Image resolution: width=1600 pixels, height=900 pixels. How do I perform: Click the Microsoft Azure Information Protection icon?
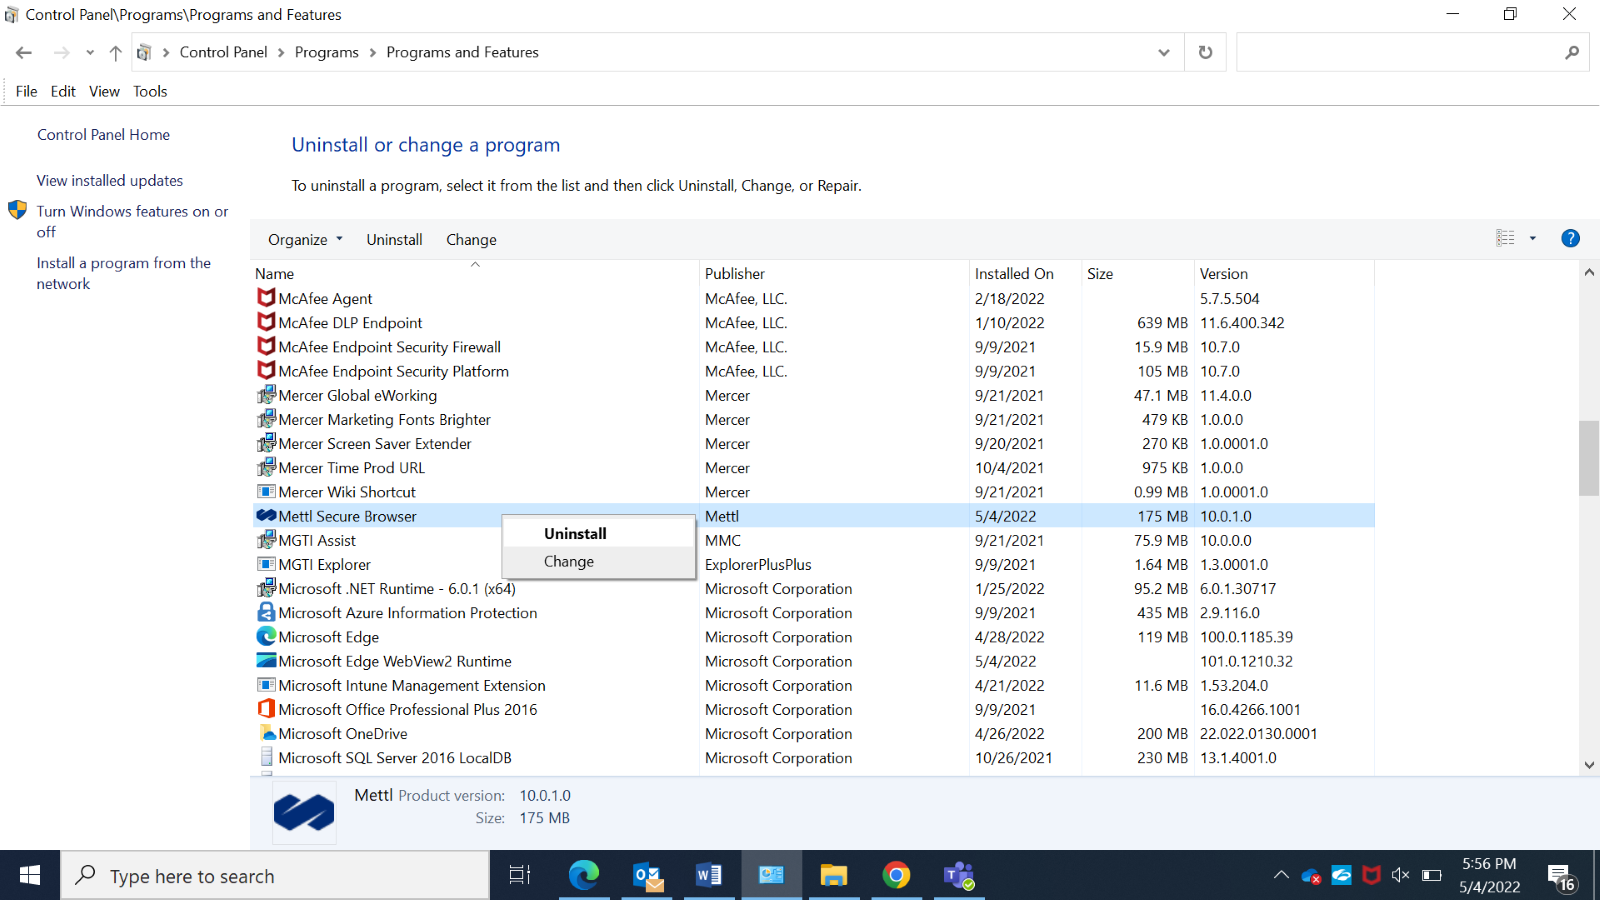pos(266,612)
